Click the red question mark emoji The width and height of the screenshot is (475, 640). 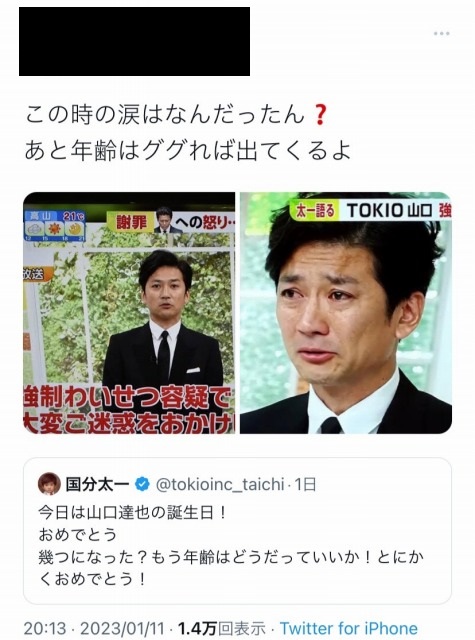pyautogui.click(x=320, y=115)
